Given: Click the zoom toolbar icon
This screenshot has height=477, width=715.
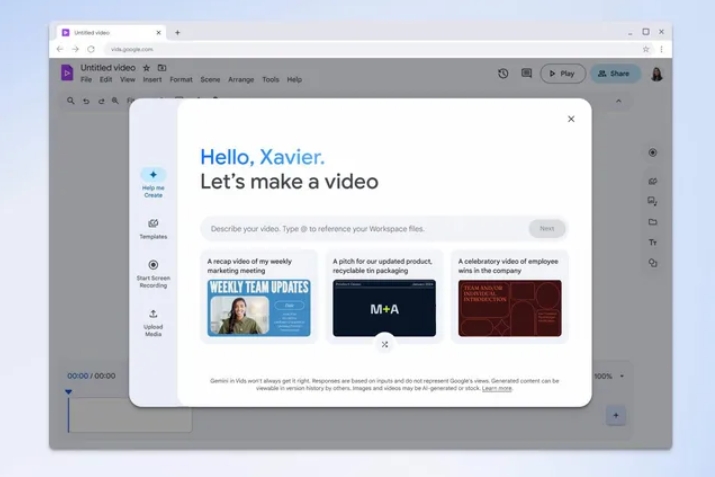Looking at the screenshot, I should pyautogui.click(x=115, y=101).
